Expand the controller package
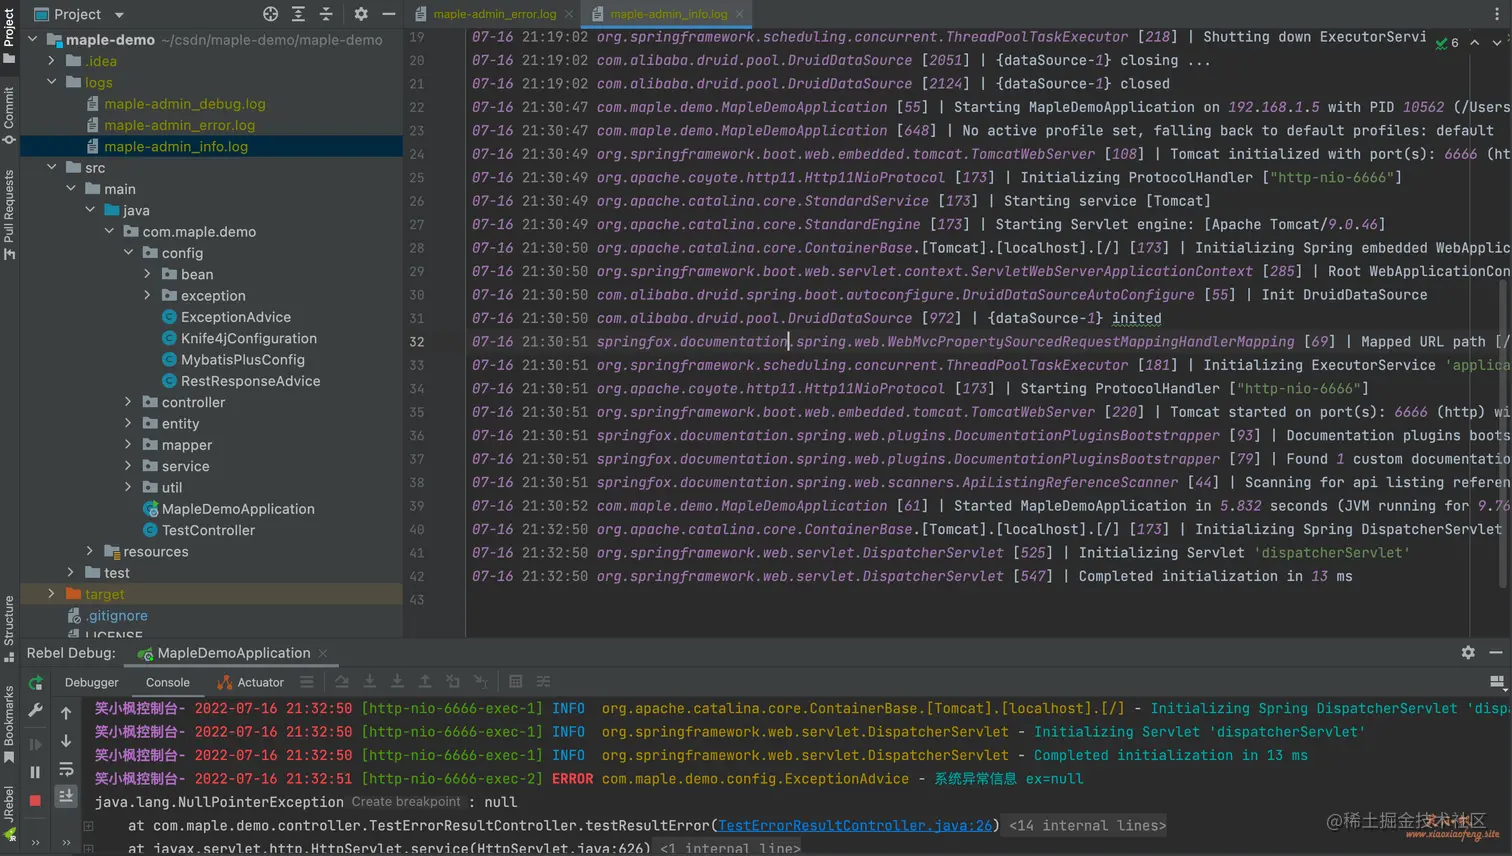The height and width of the screenshot is (856, 1512). pyautogui.click(x=128, y=402)
